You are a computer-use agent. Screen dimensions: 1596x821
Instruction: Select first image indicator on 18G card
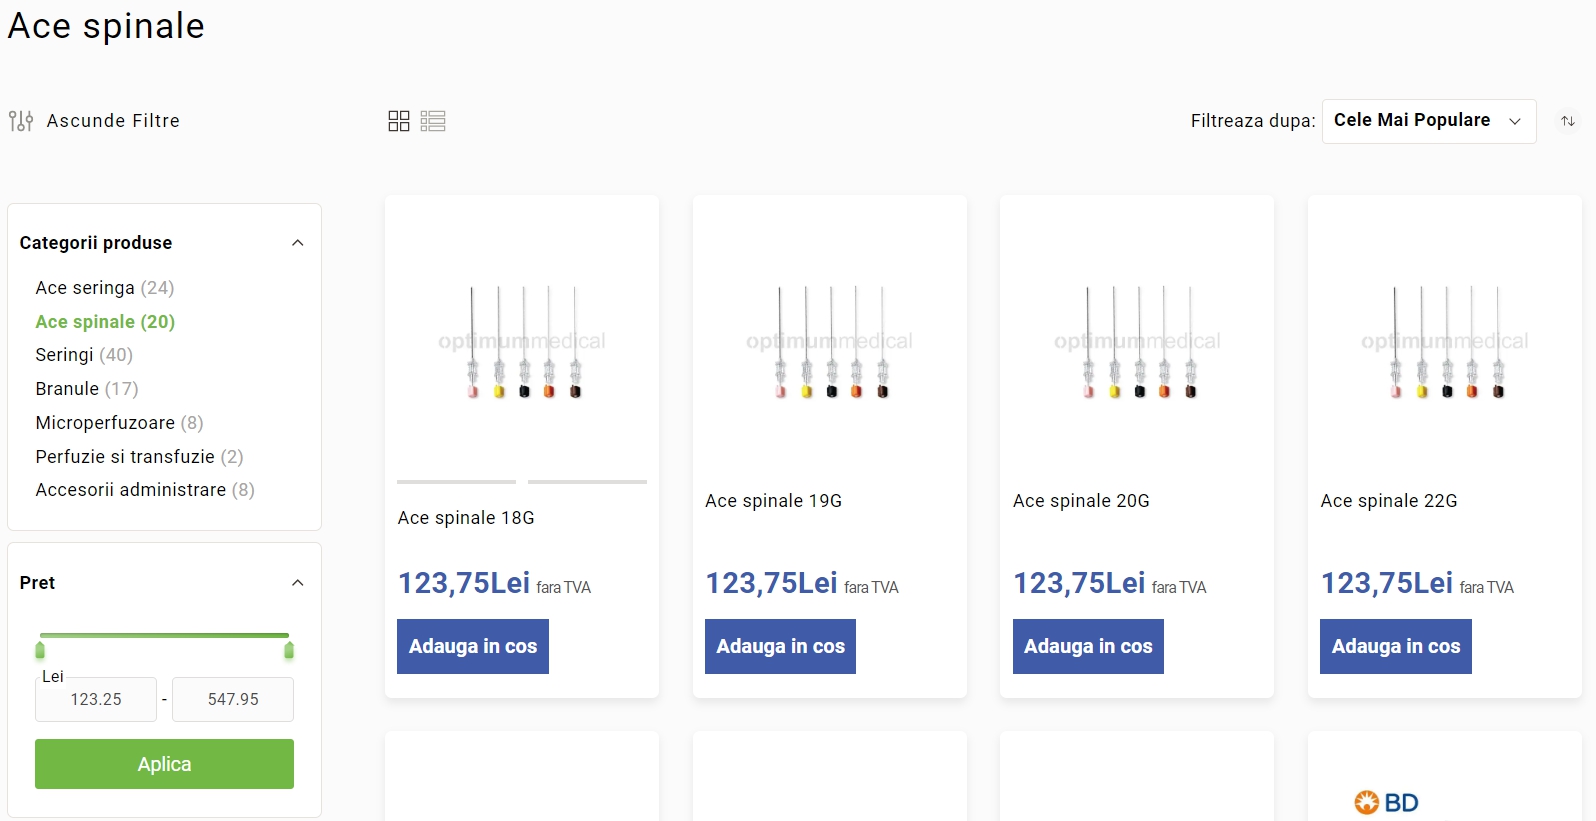(x=457, y=482)
